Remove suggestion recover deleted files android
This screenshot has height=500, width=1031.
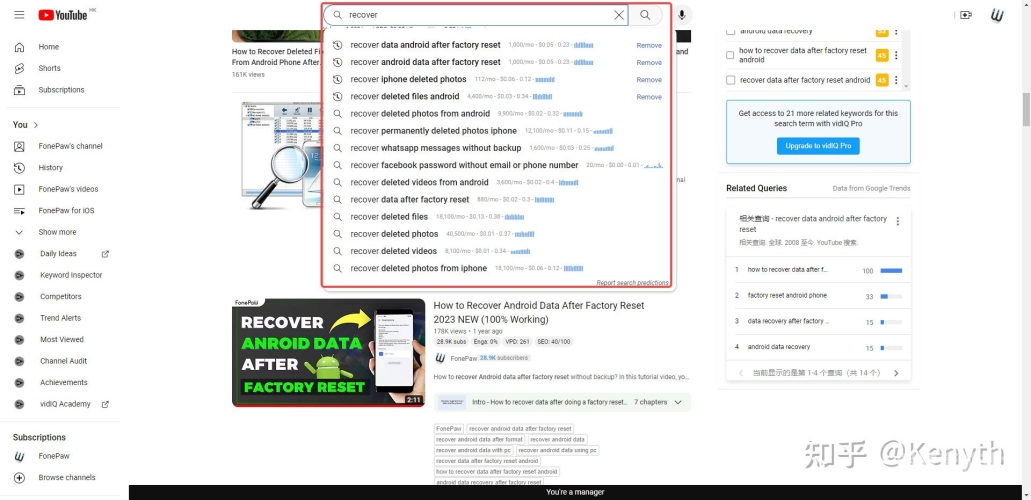pos(649,97)
